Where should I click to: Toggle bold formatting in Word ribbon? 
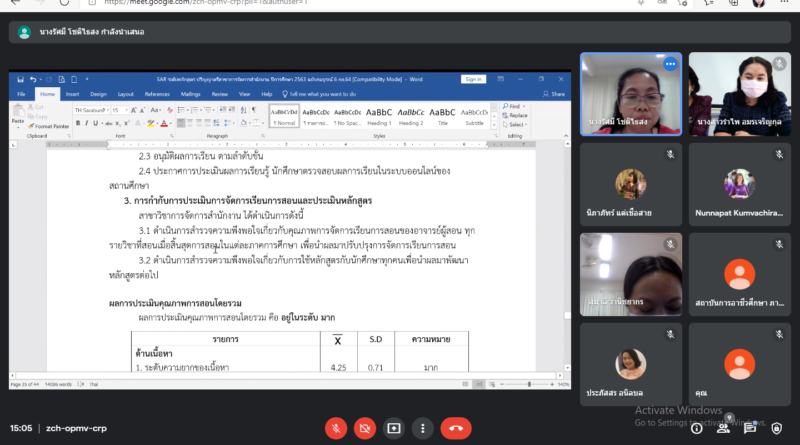(x=80, y=123)
